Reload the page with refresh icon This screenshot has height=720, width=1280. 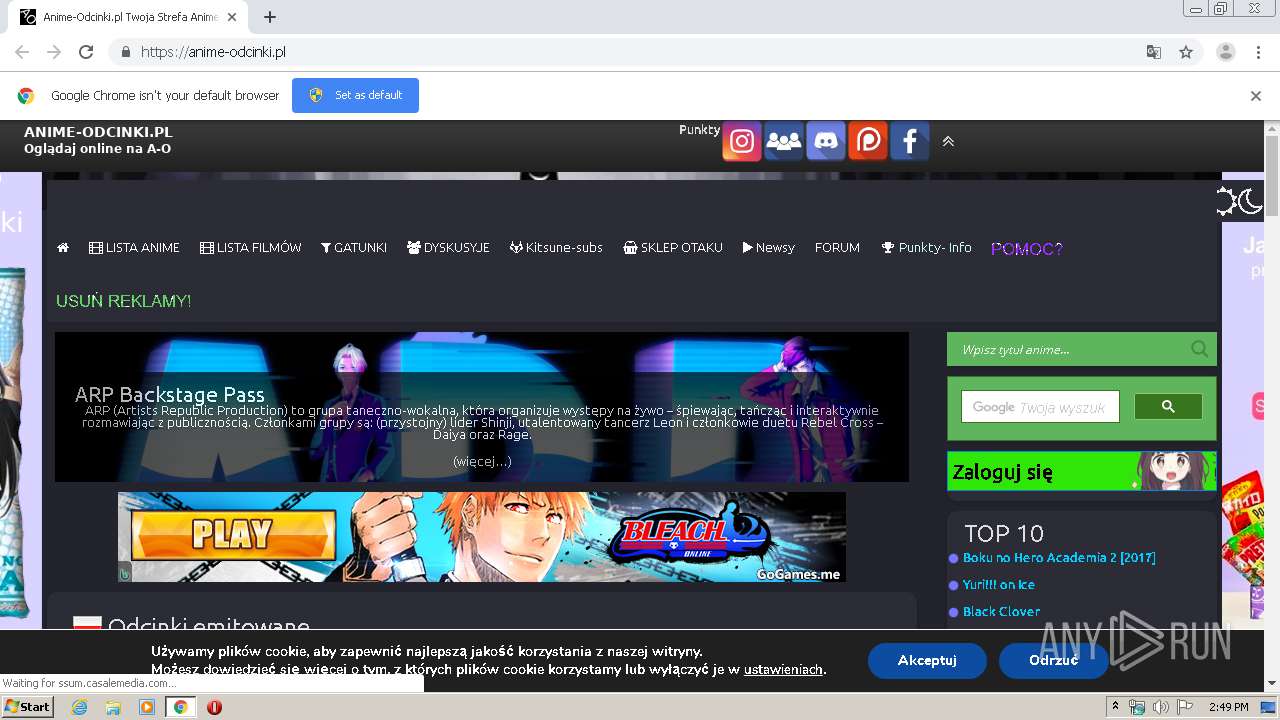(86, 52)
